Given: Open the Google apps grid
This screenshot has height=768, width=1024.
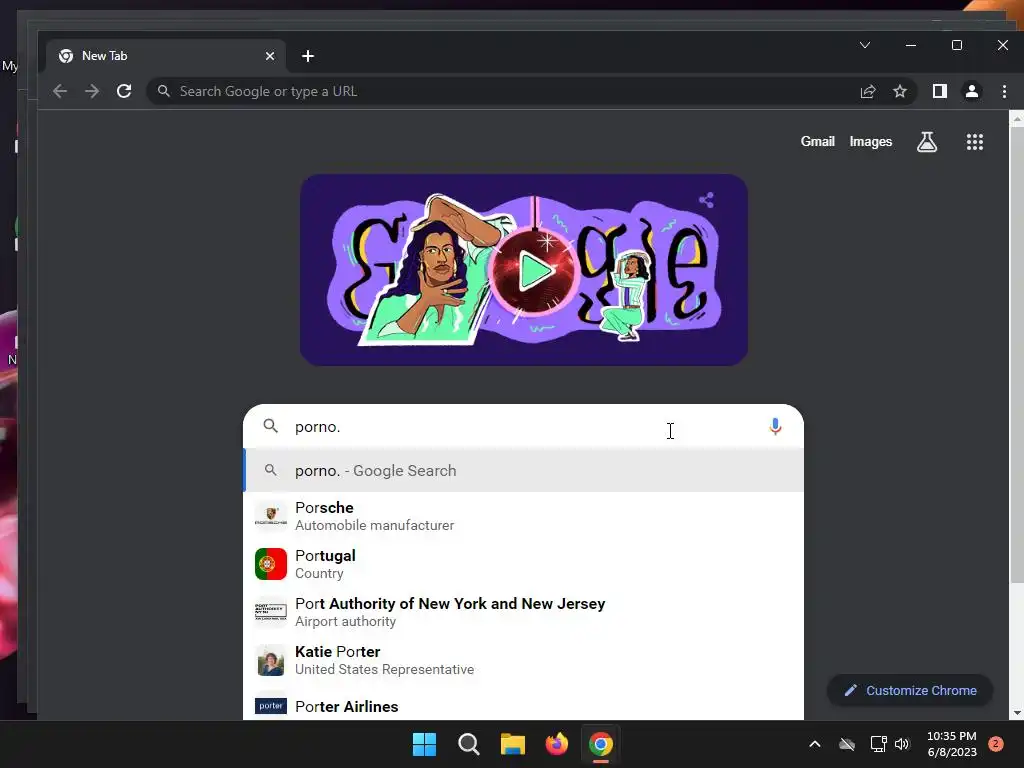Looking at the screenshot, I should tap(975, 142).
